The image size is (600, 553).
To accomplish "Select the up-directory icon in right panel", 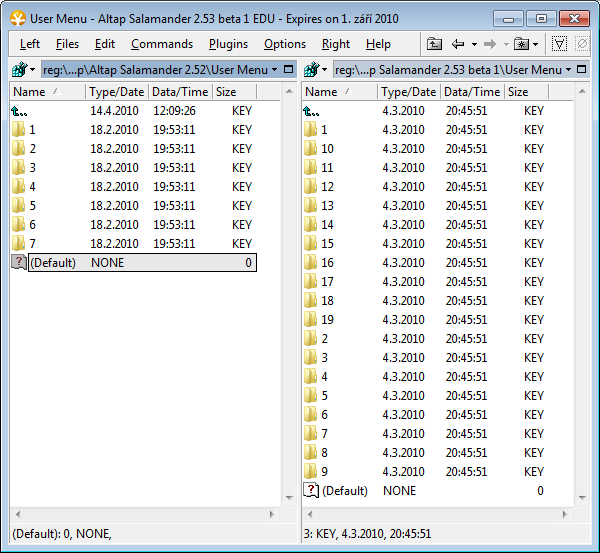I will (x=311, y=111).
